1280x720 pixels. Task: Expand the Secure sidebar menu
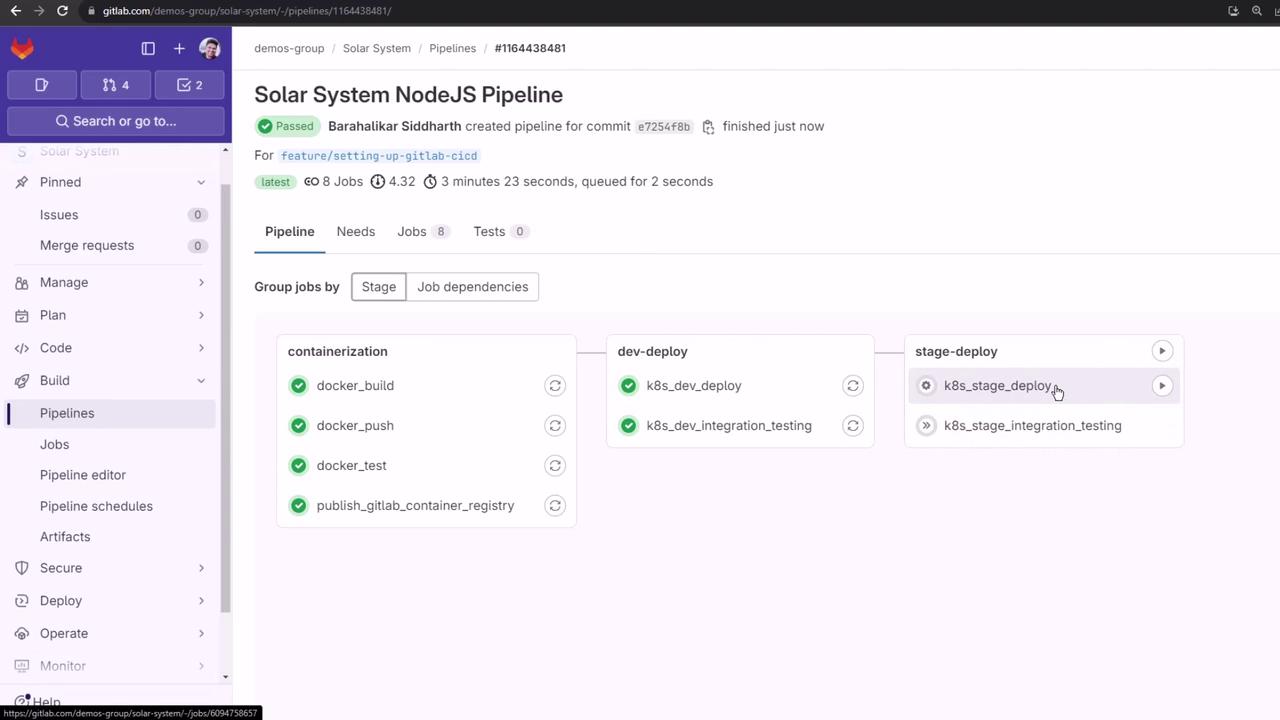tap(201, 568)
